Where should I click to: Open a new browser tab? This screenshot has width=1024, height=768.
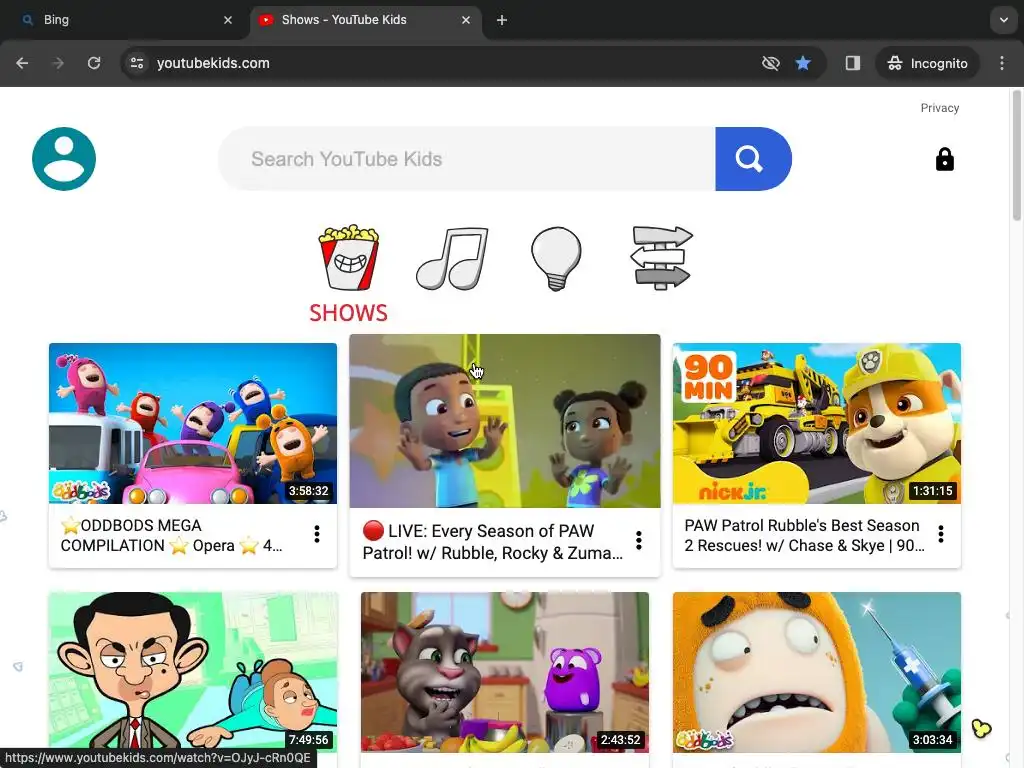(502, 20)
